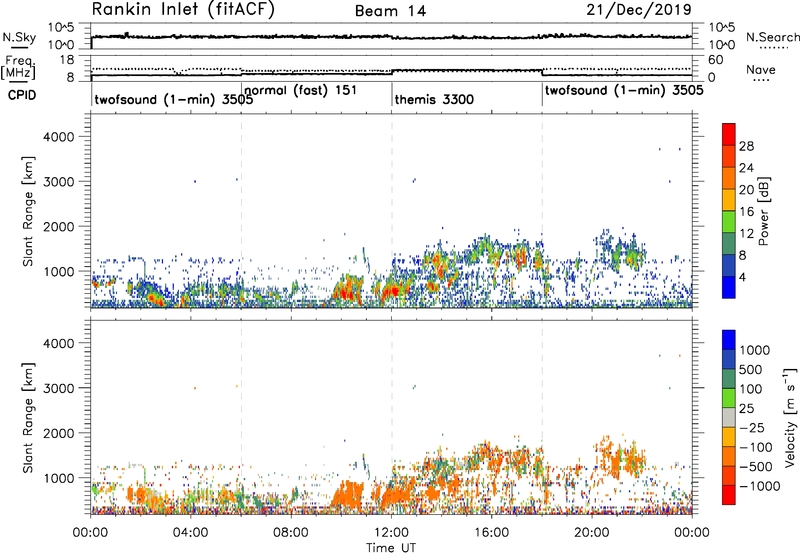Image resolution: width=800 pixels, height=554 pixels.
Task: Click the '500' tick on Velocity colorbar
Action: pos(751,369)
